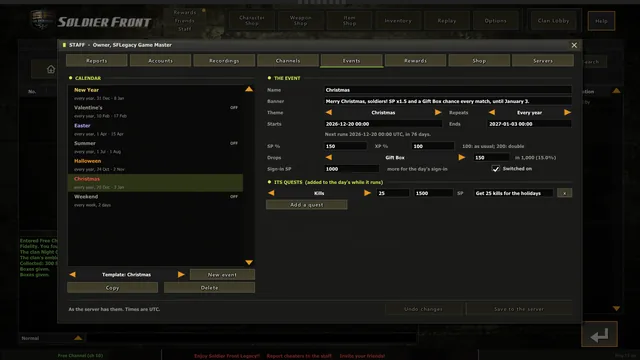
Task: Open the Rewards tab
Action: pos(416,60)
